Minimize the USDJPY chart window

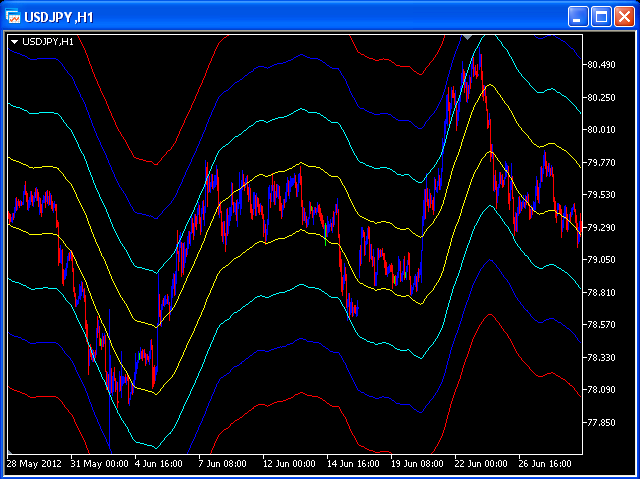pos(578,17)
